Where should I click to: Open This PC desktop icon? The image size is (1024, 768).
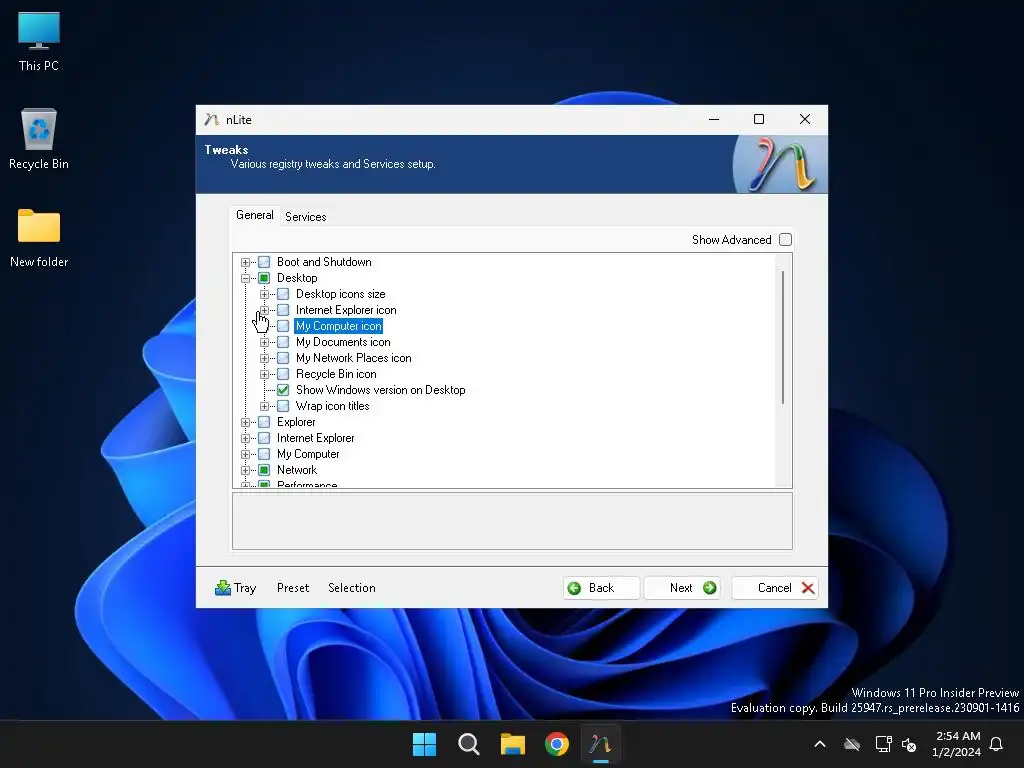39,40
